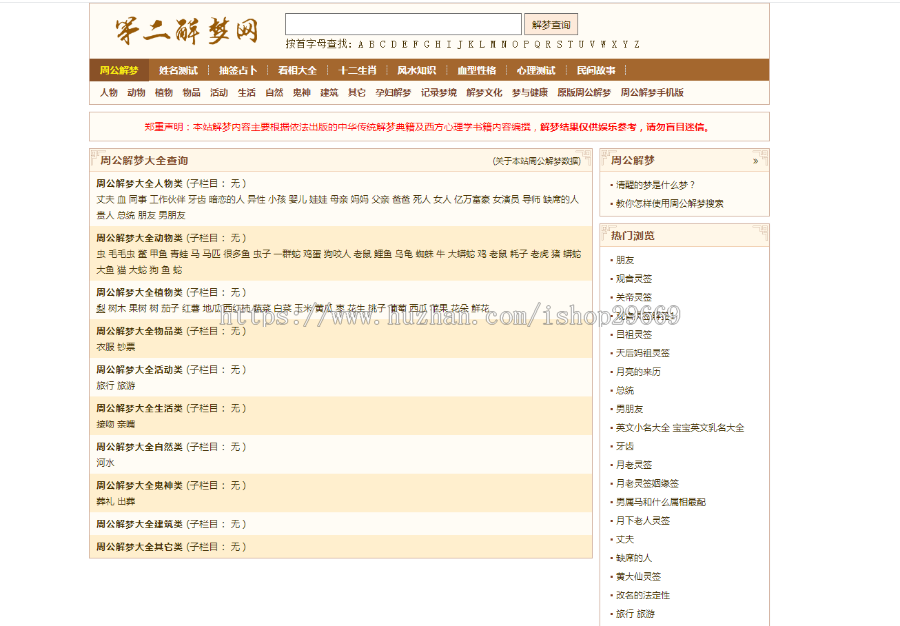The image size is (900, 626).
Task: Open sidebar article 清醒的梦是什么梦？
Action: tap(655, 185)
